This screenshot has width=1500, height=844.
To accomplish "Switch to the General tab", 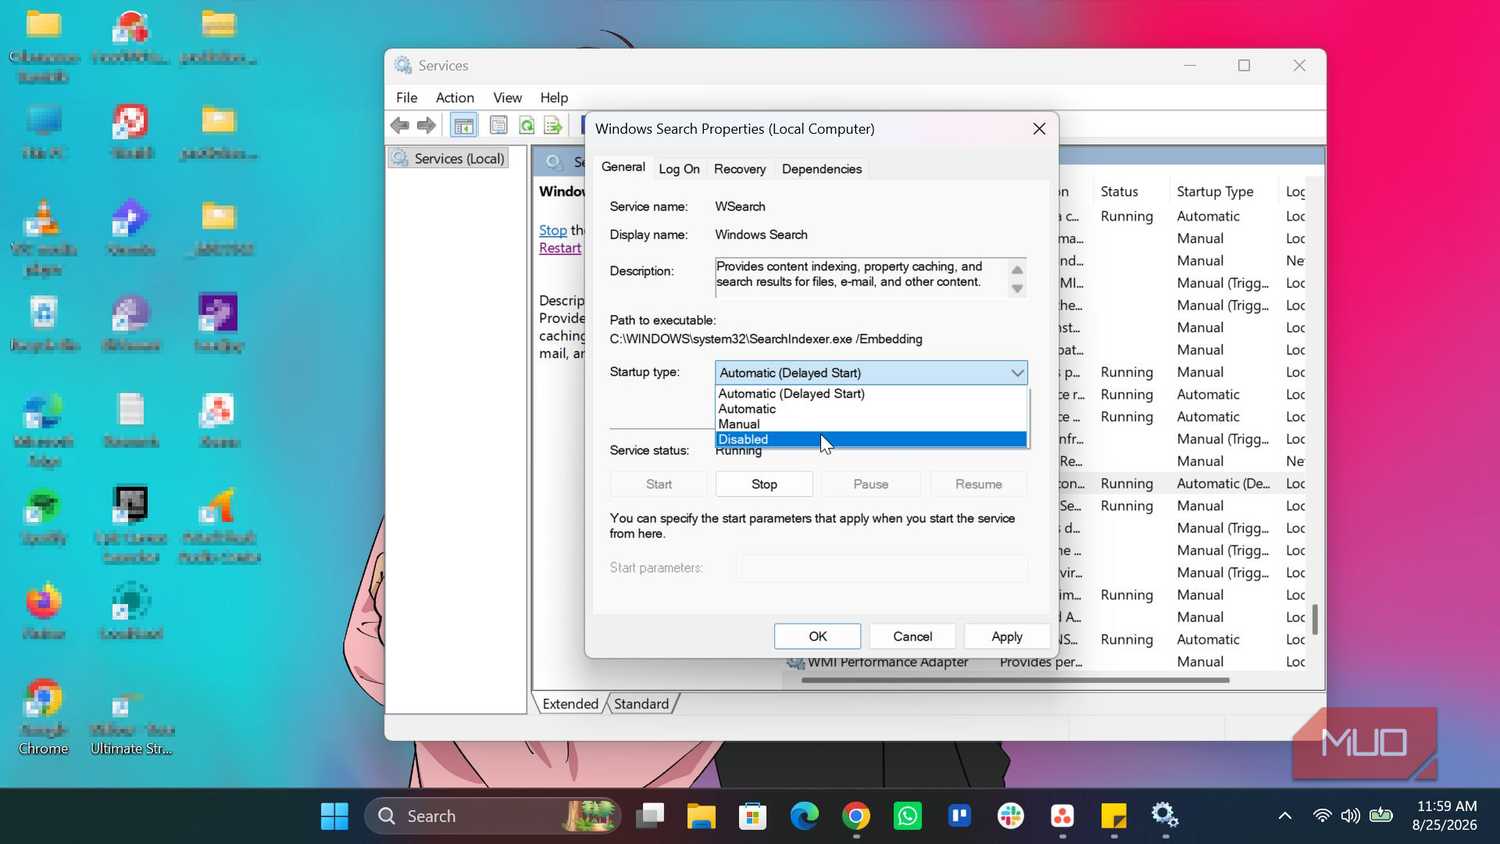I will coord(623,167).
